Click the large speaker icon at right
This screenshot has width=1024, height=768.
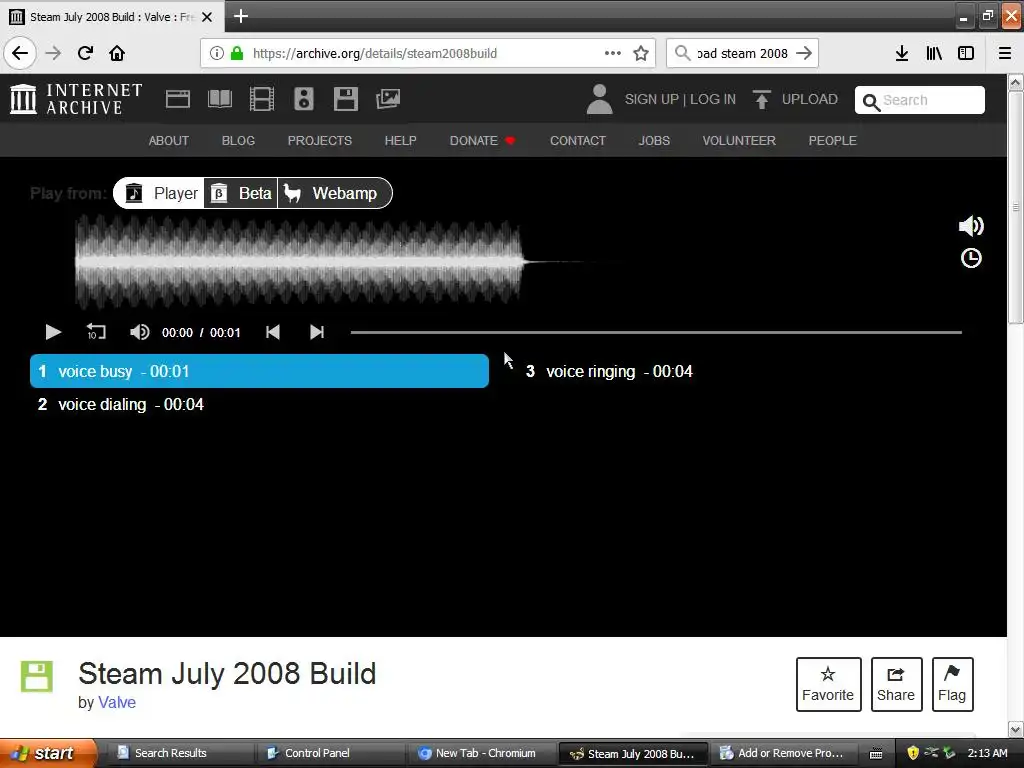click(971, 226)
